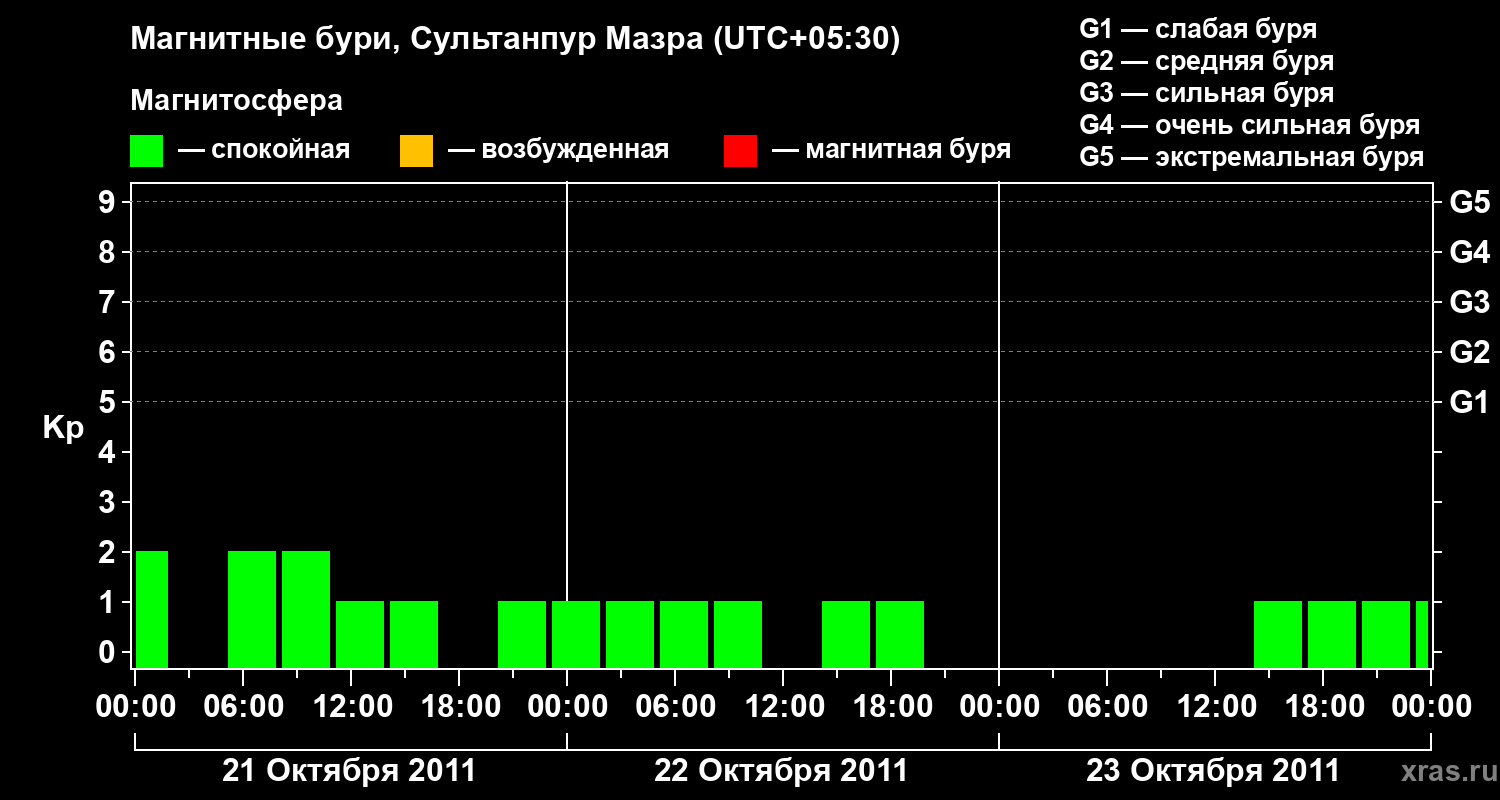The image size is (1500, 800).
Task: Click the green 'спокойная' legend swatch
Action: [x=147, y=151]
